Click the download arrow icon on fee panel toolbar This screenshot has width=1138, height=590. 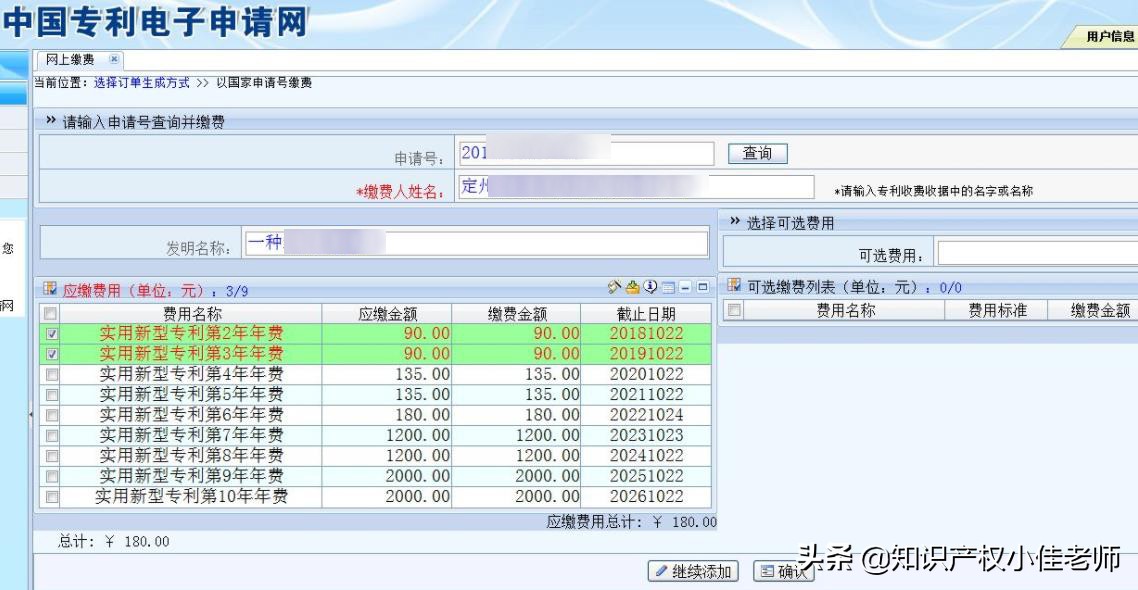[649, 285]
